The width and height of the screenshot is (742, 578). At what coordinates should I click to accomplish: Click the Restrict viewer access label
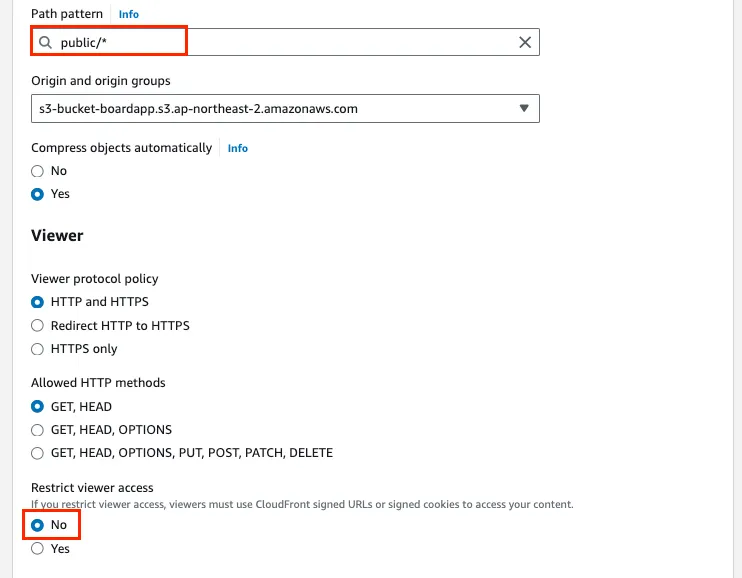pos(92,488)
